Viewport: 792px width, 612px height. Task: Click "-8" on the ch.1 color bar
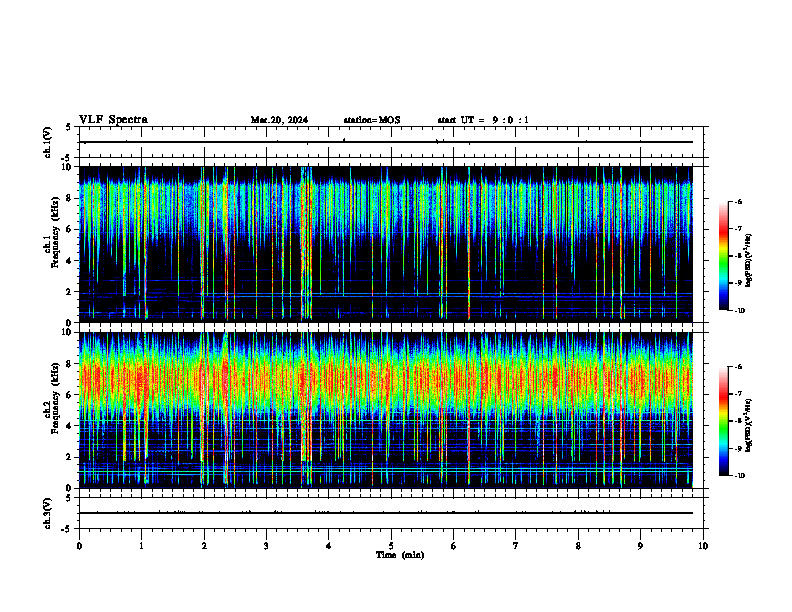coord(738,256)
